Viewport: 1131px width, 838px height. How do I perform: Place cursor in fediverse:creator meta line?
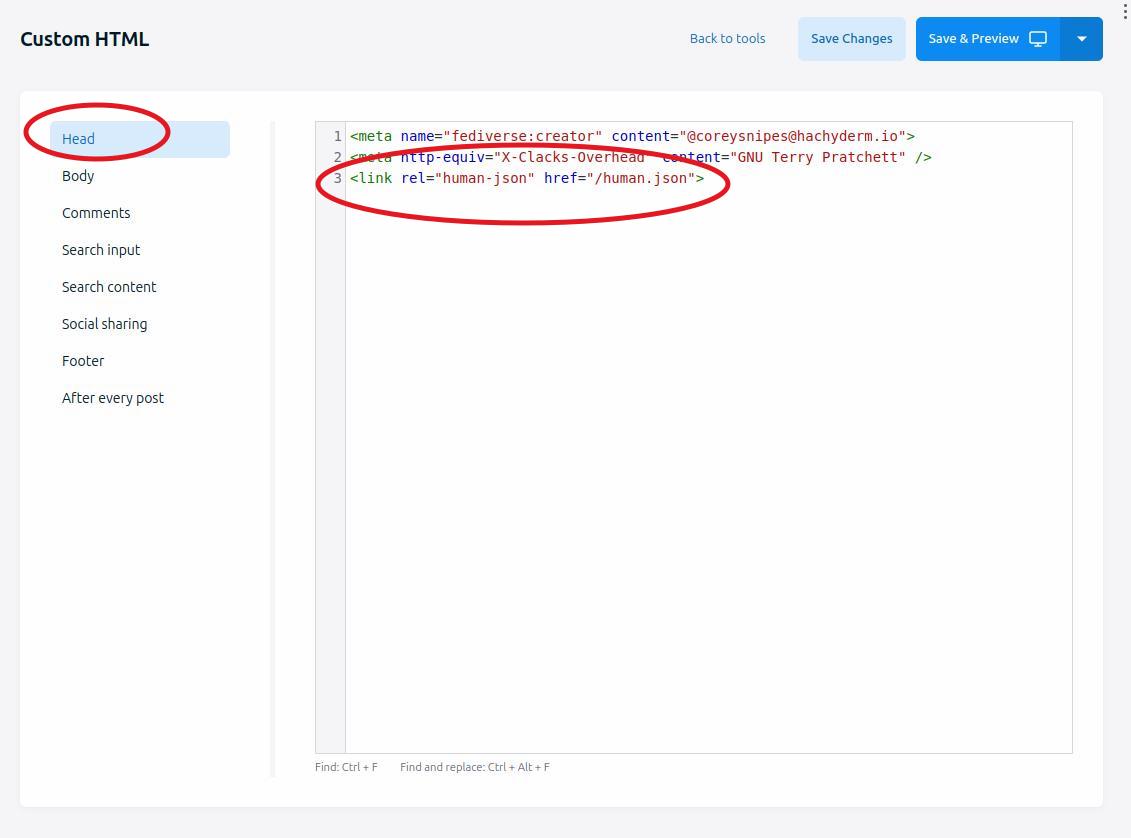[x=632, y=136]
